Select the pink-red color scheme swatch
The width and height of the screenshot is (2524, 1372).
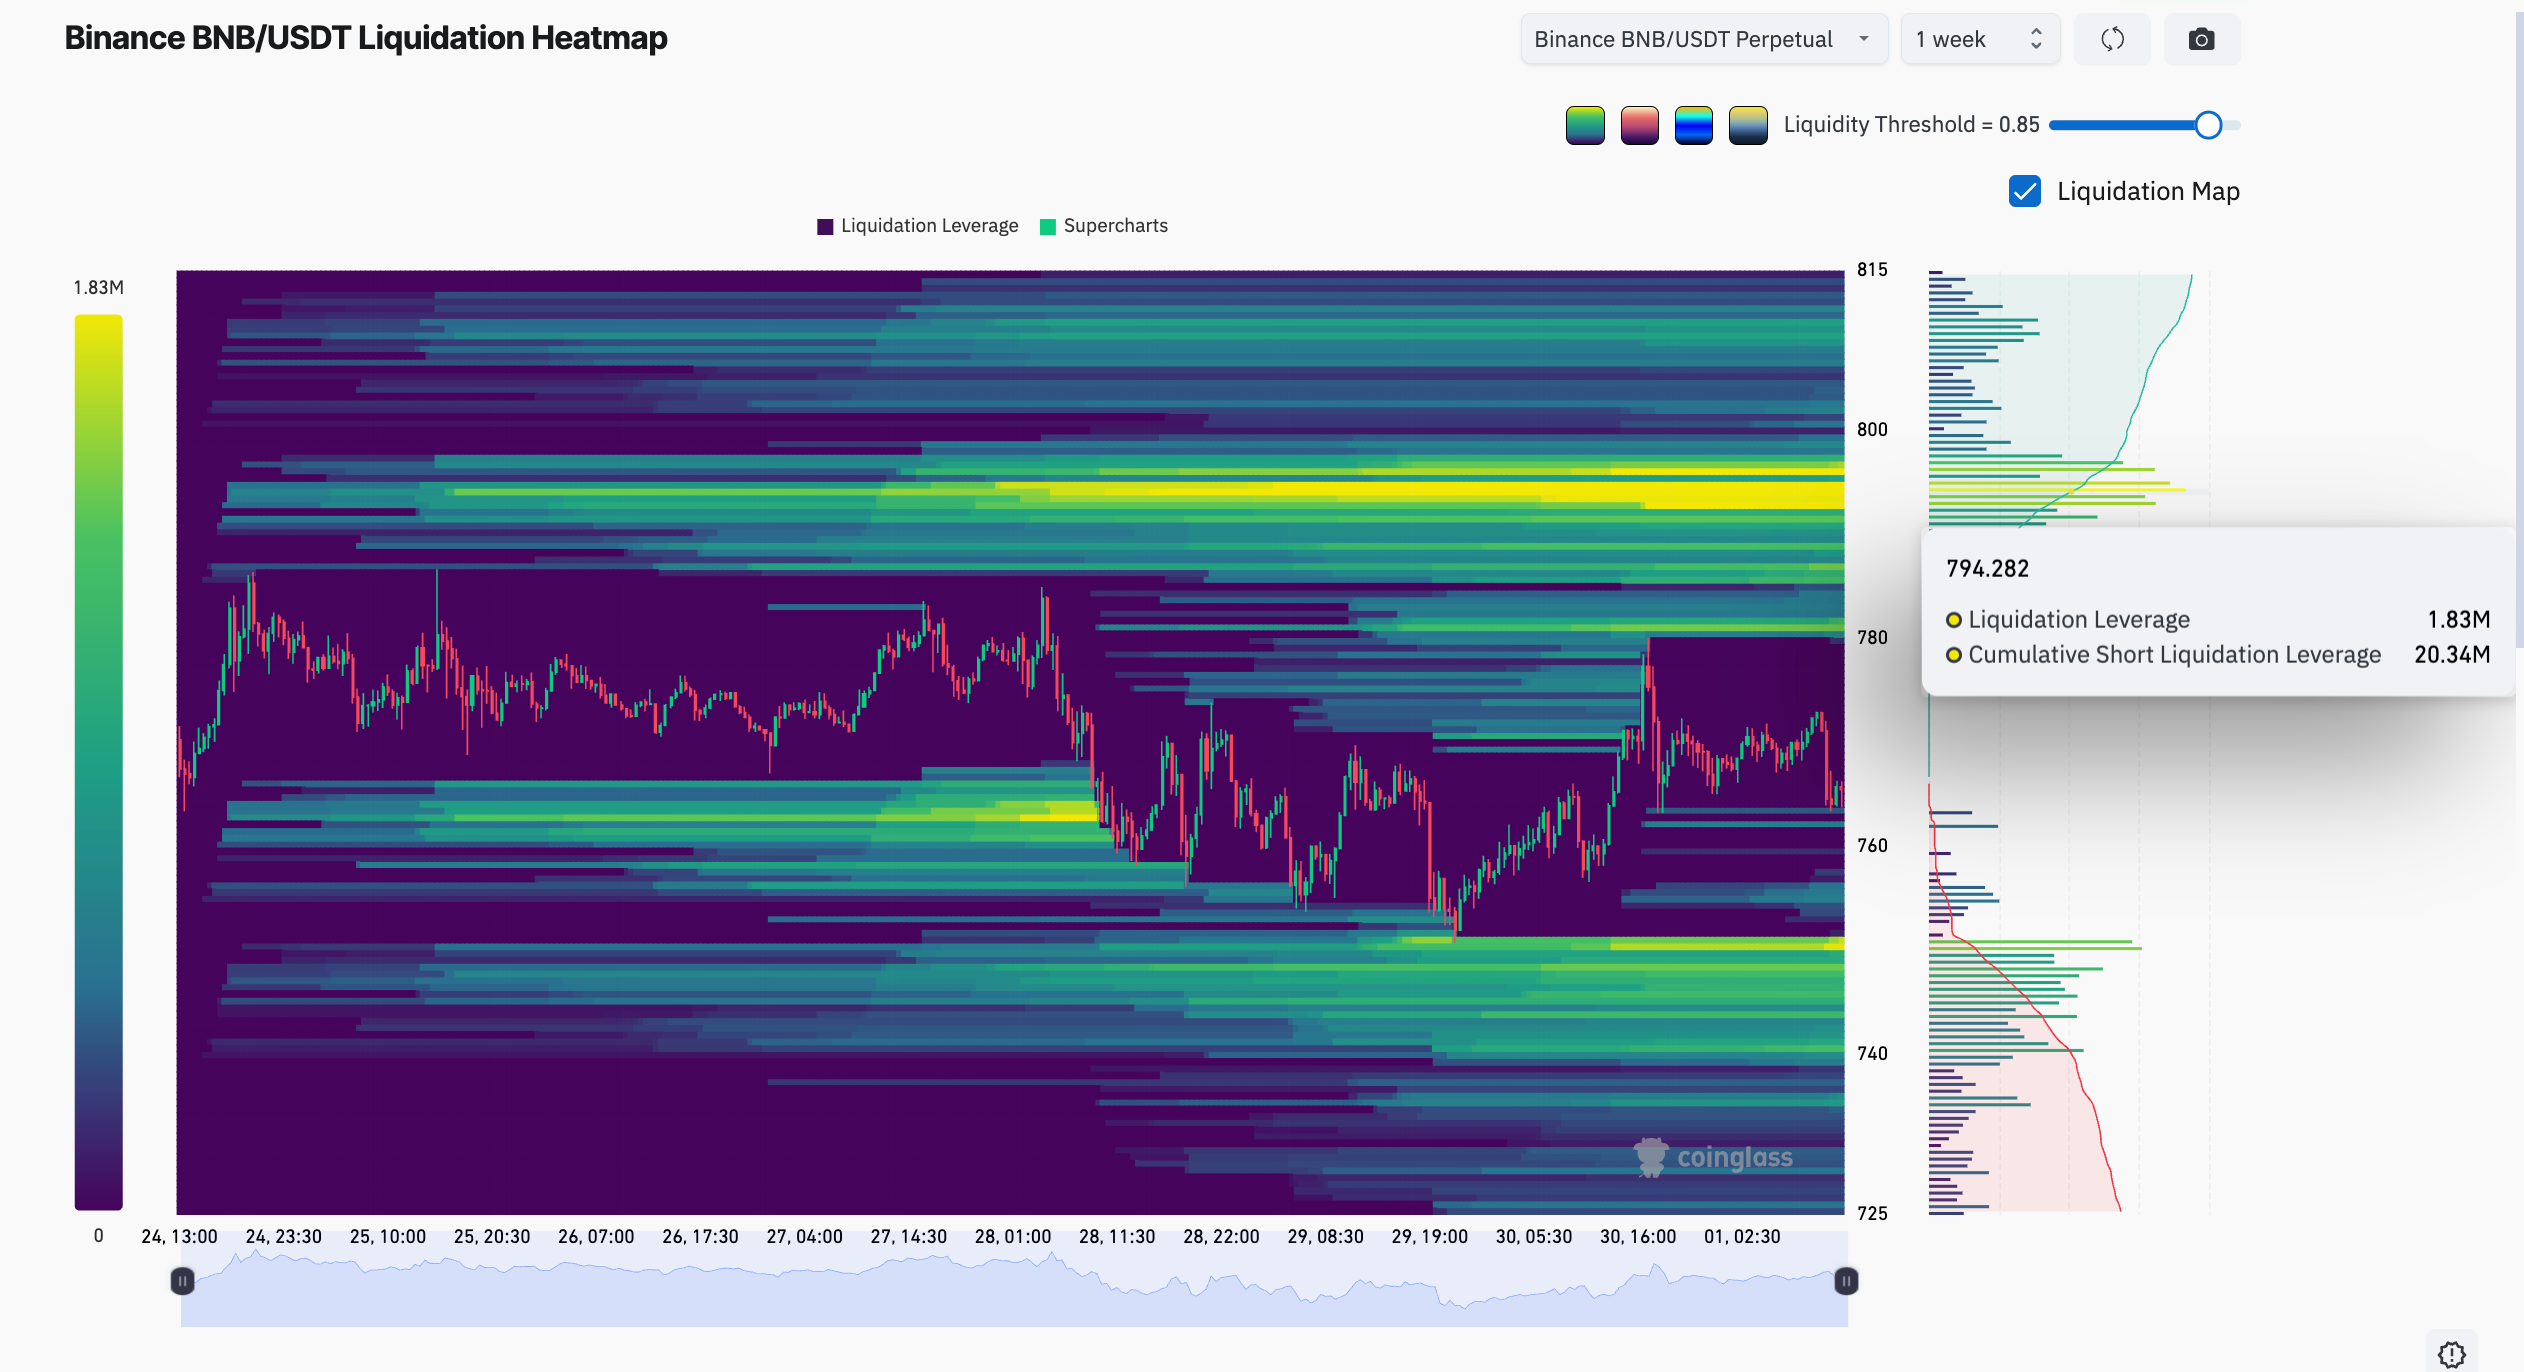pyautogui.click(x=1639, y=125)
